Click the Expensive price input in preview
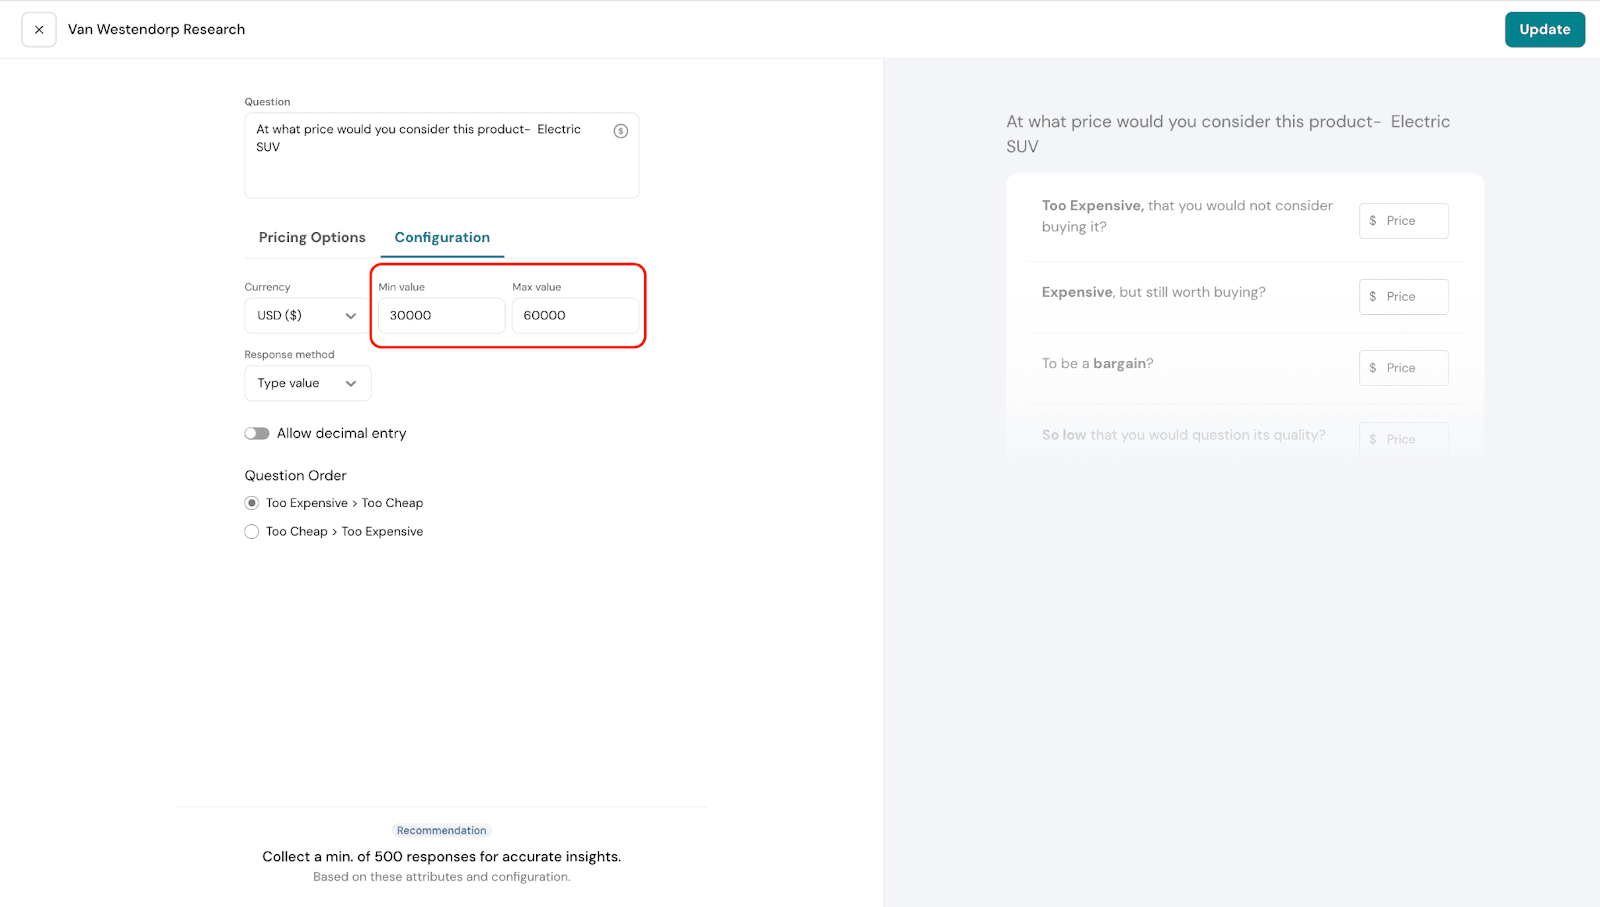Screen dimensions: 1600x907 1403,297
